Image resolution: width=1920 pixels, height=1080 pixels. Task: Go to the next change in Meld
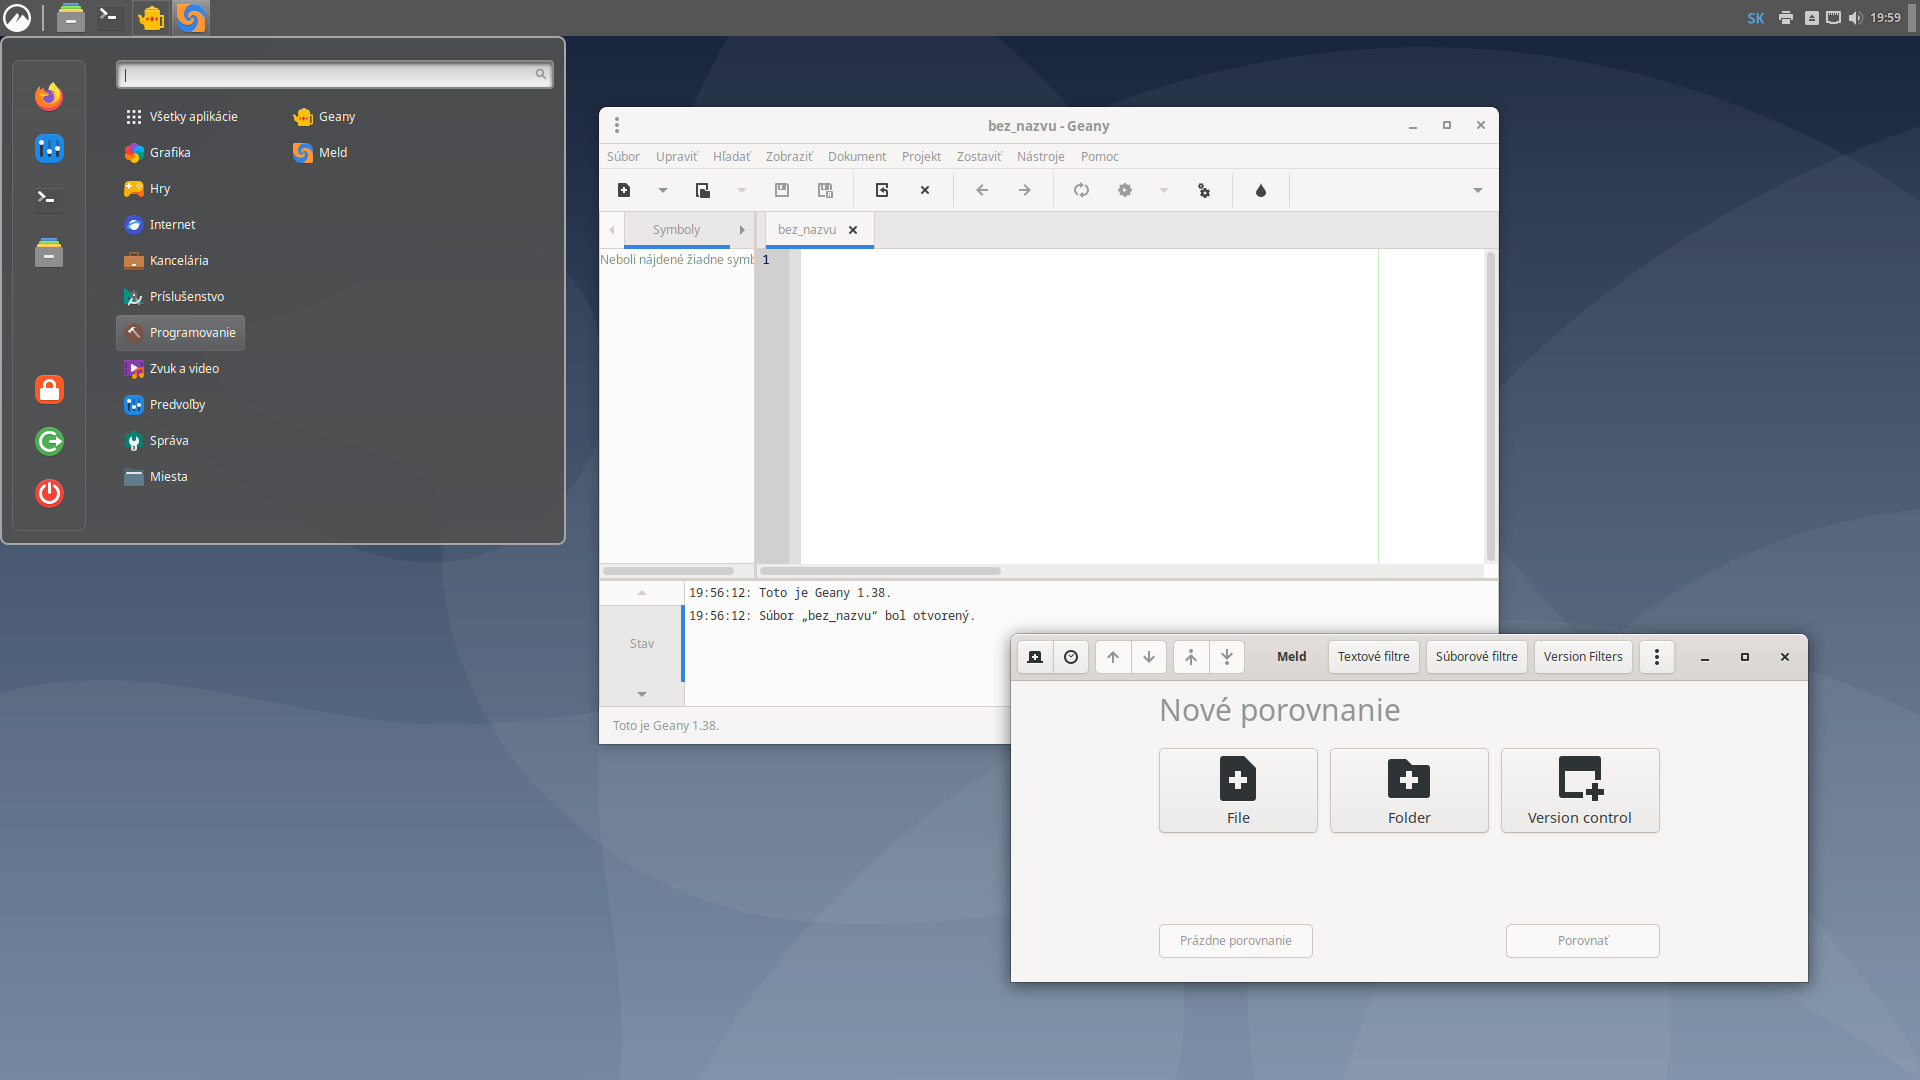1149,657
